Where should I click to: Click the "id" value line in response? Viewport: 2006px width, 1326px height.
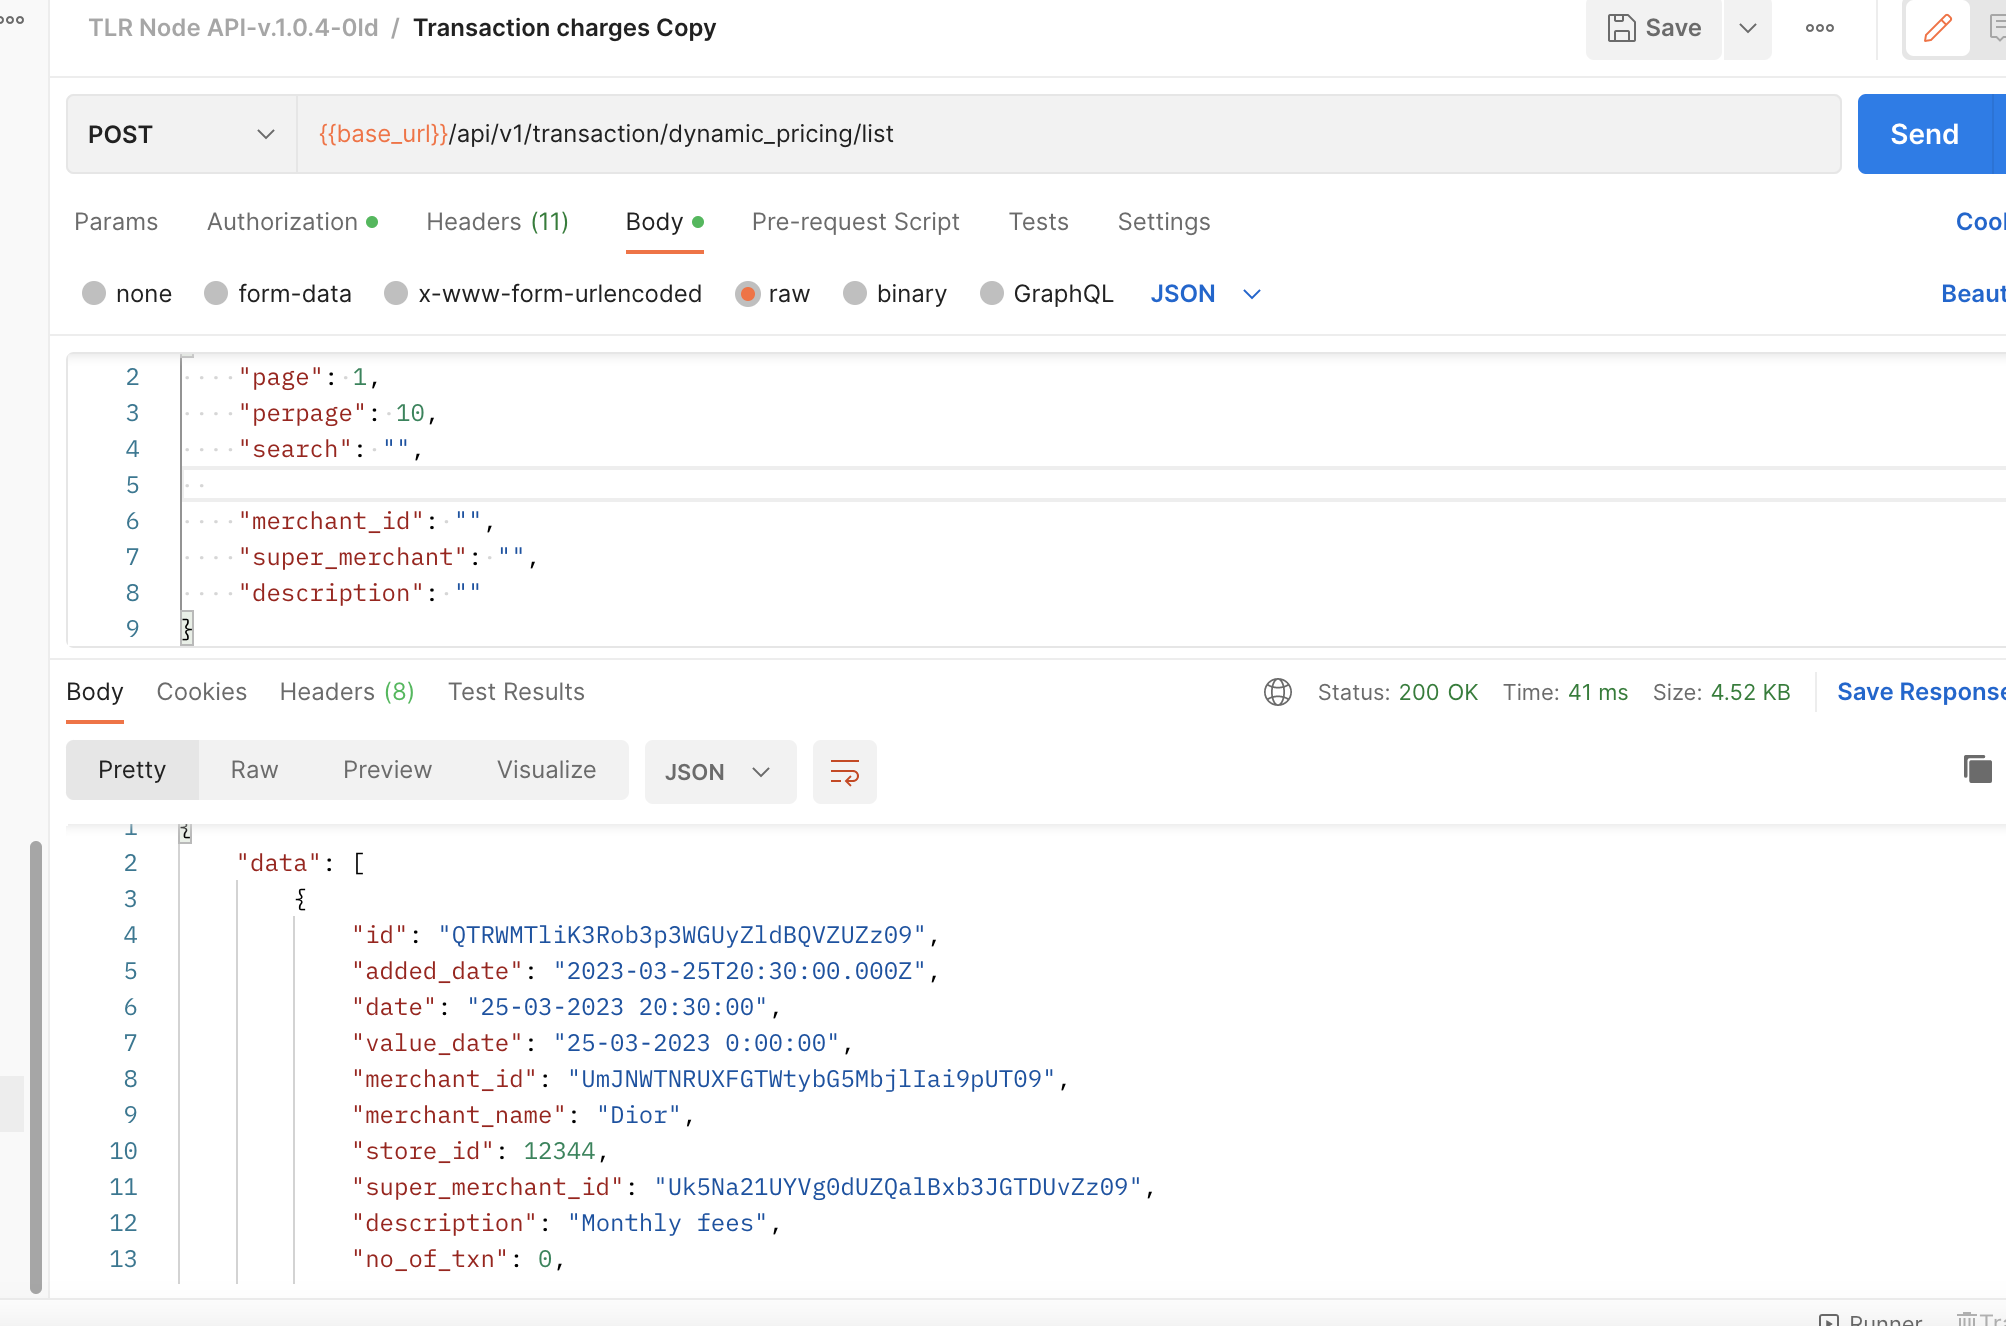point(646,935)
